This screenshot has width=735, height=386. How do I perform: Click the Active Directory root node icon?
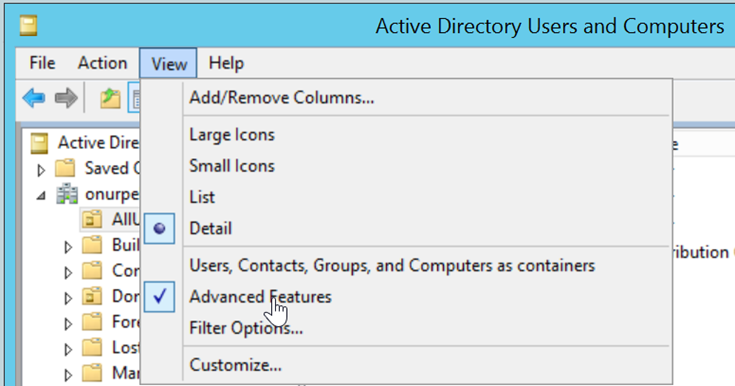[x=39, y=143]
